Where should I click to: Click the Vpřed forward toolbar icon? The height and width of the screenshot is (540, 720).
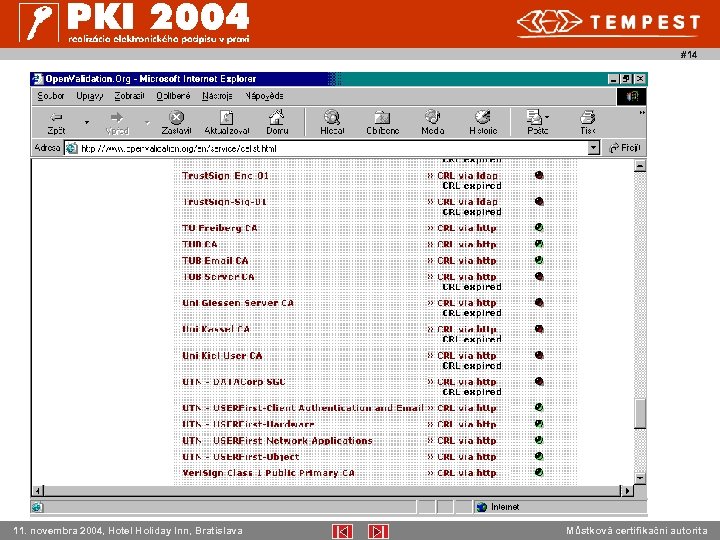point(117,122)
